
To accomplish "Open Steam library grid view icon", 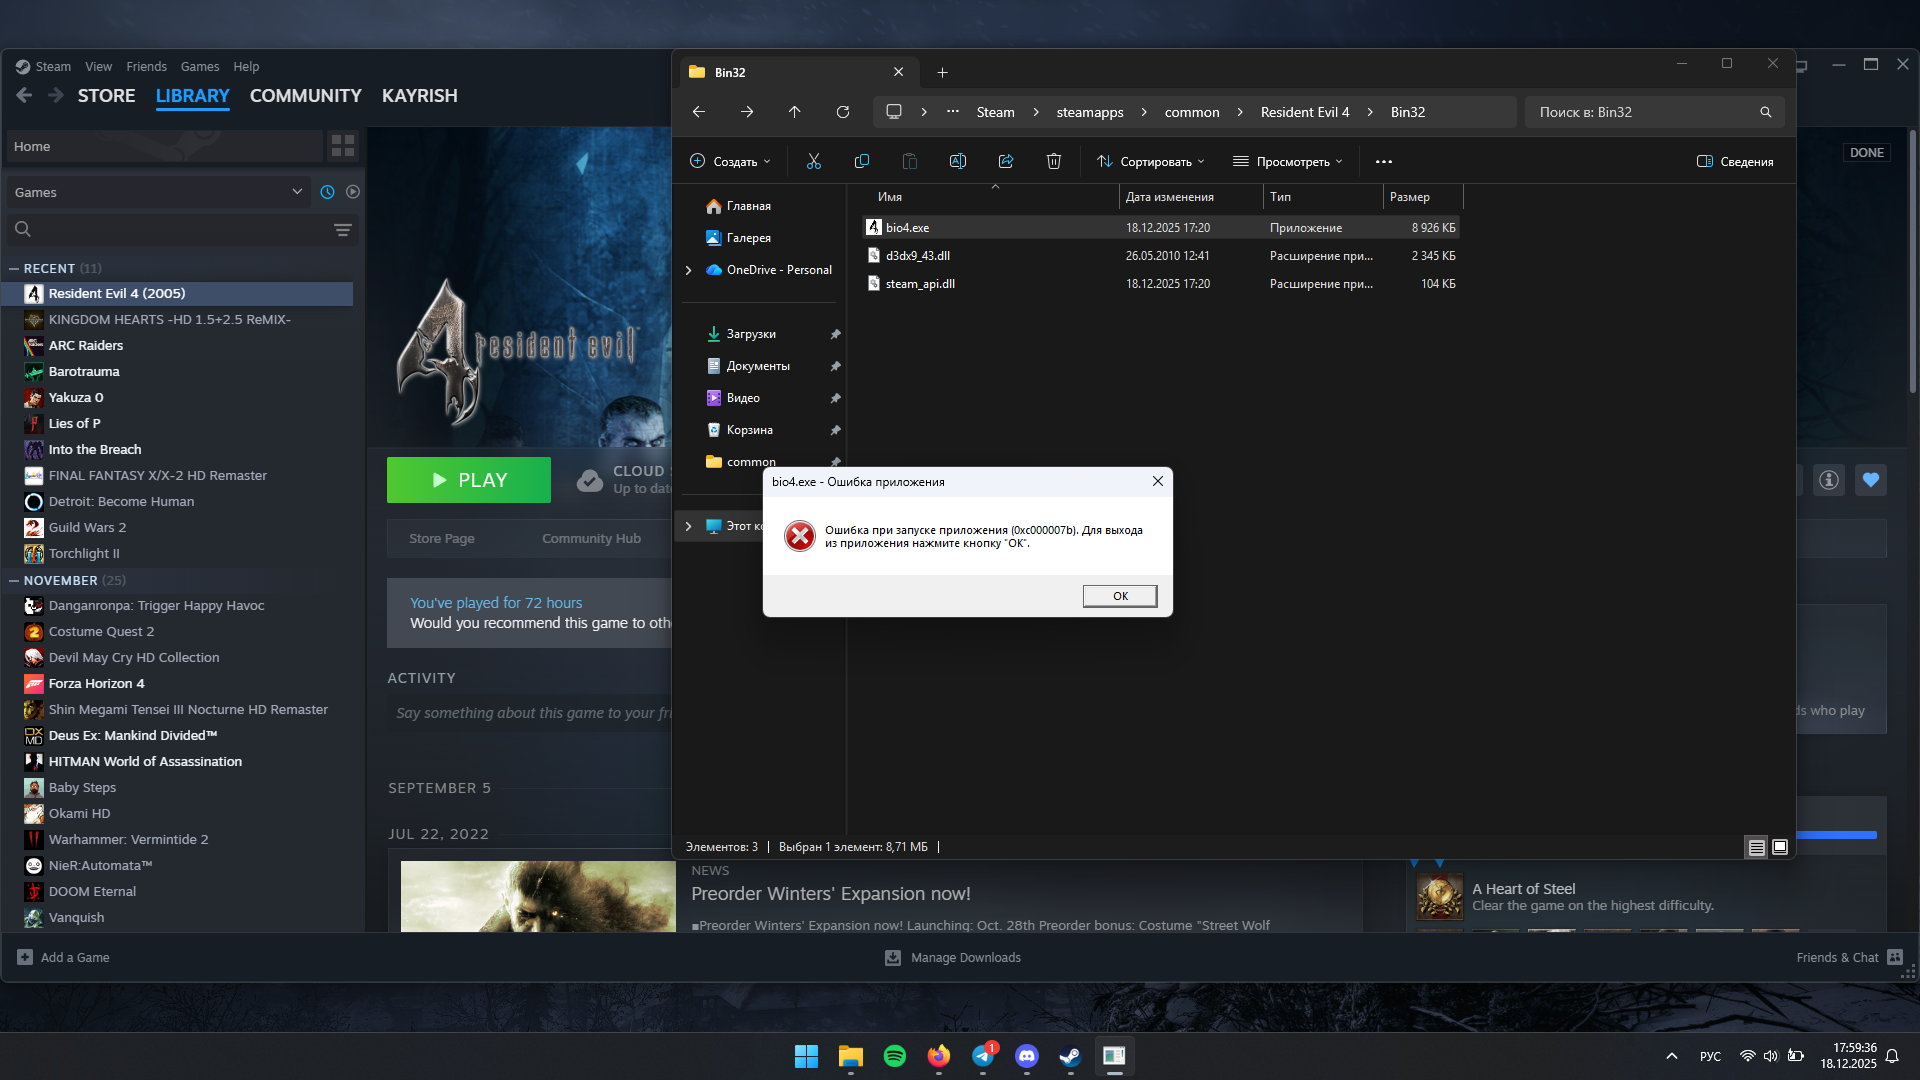I will pos(343,146).
